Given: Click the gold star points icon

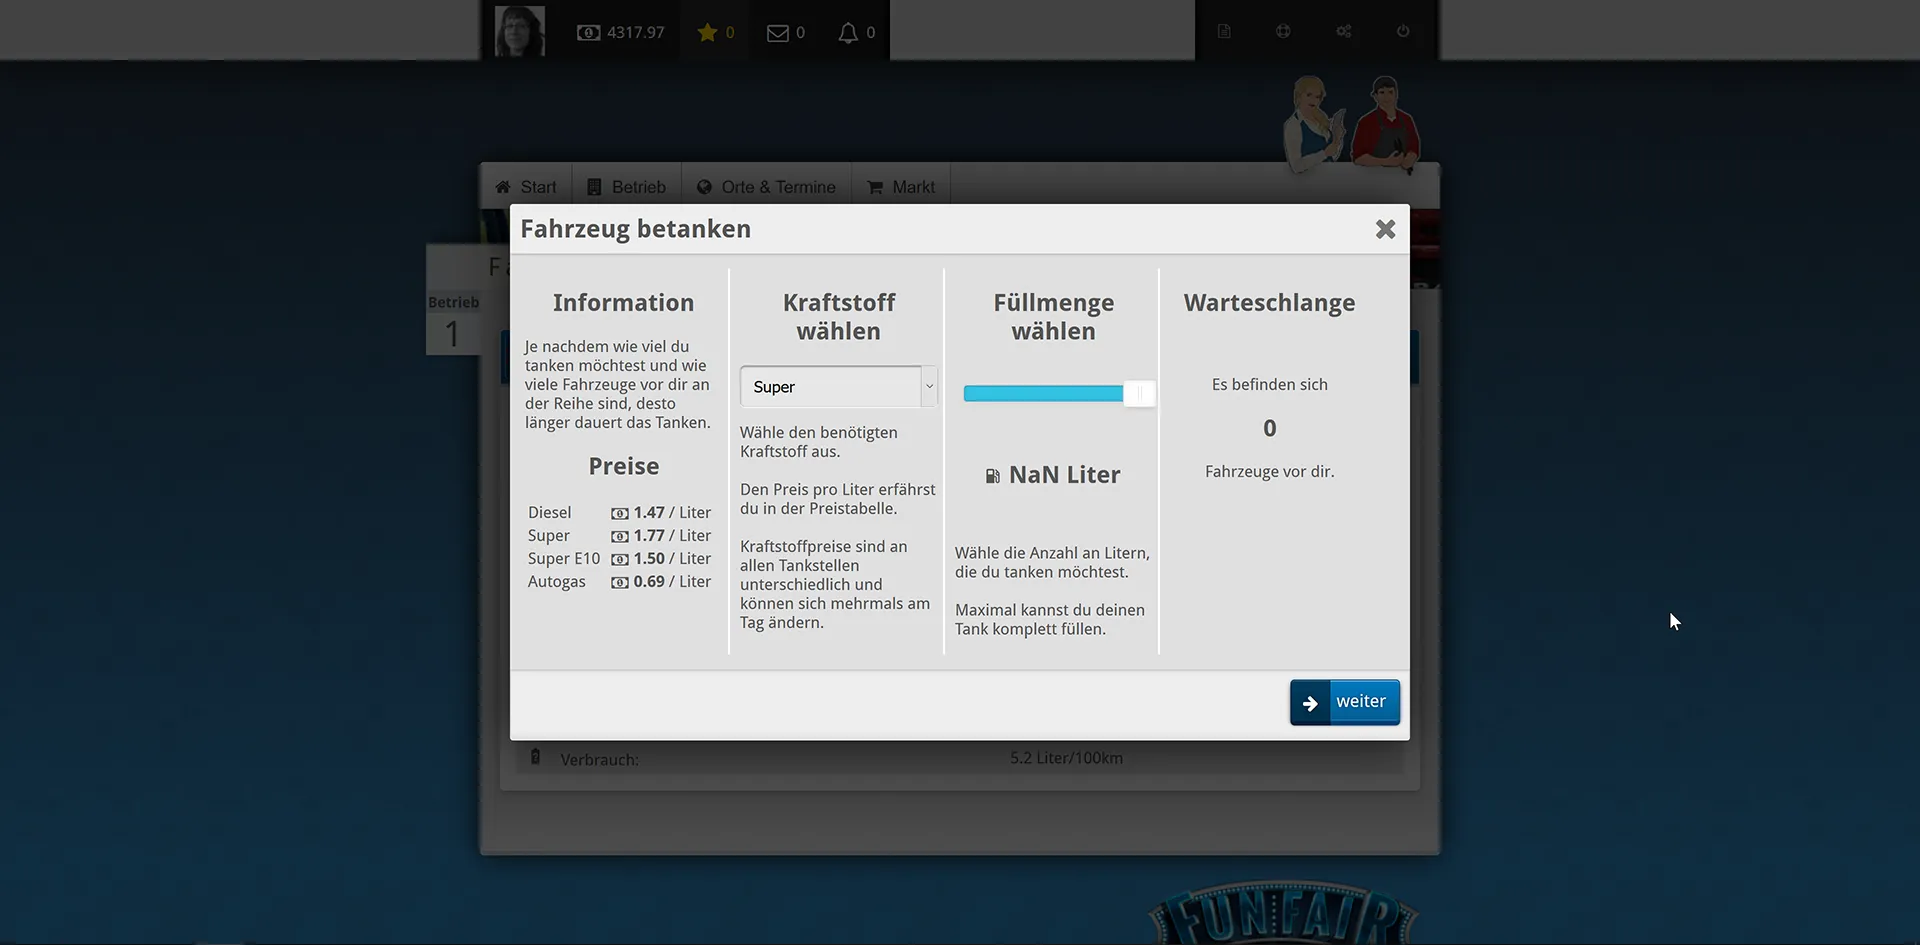Looking at the screenshot, I should point(707,33).
